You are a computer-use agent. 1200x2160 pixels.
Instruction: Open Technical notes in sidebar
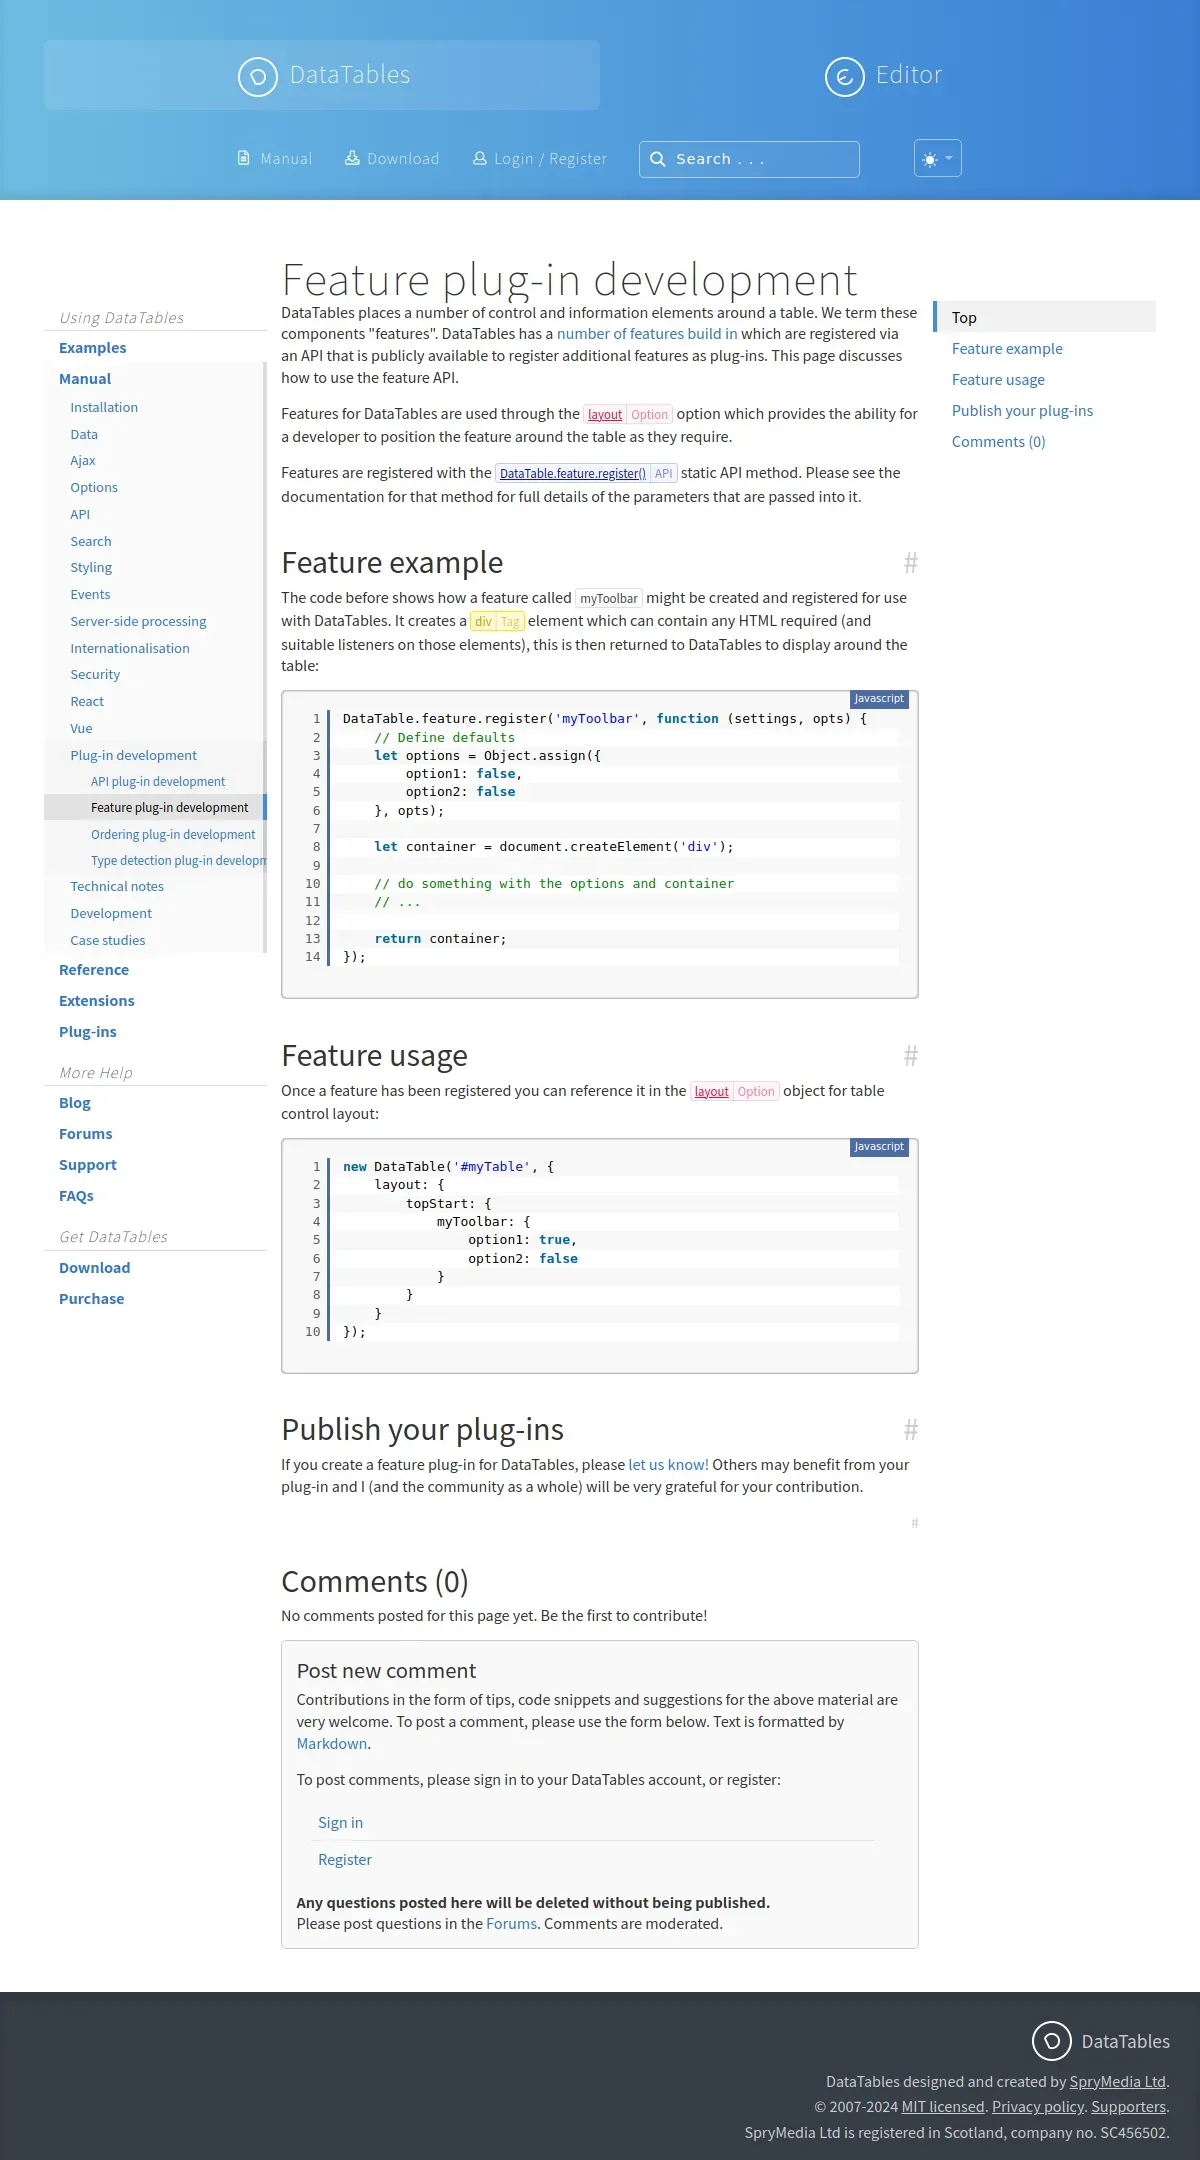point(117,887)
